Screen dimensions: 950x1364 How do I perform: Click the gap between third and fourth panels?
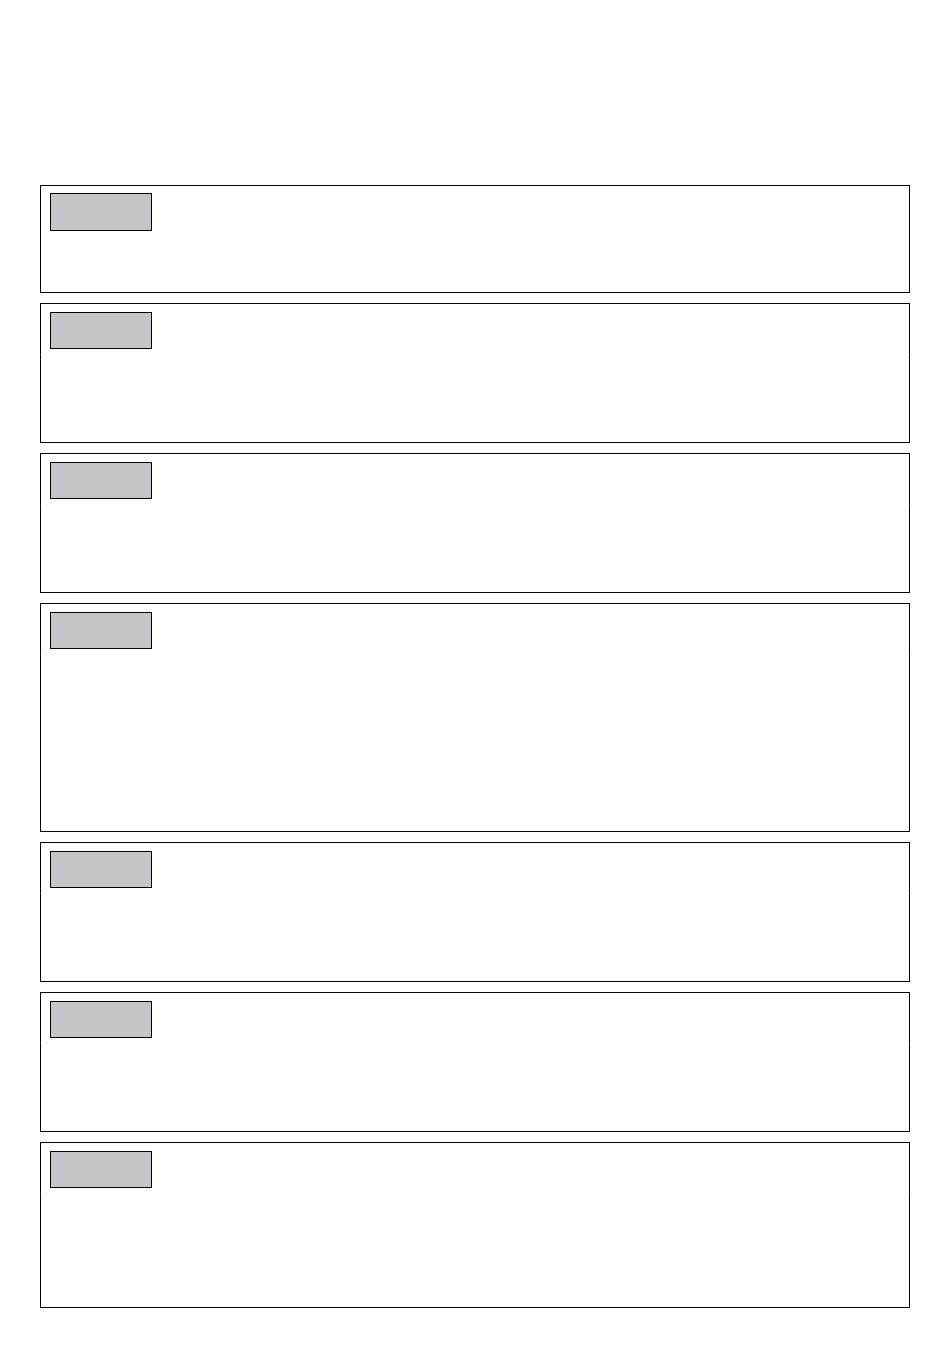click(x=475, y=598)
